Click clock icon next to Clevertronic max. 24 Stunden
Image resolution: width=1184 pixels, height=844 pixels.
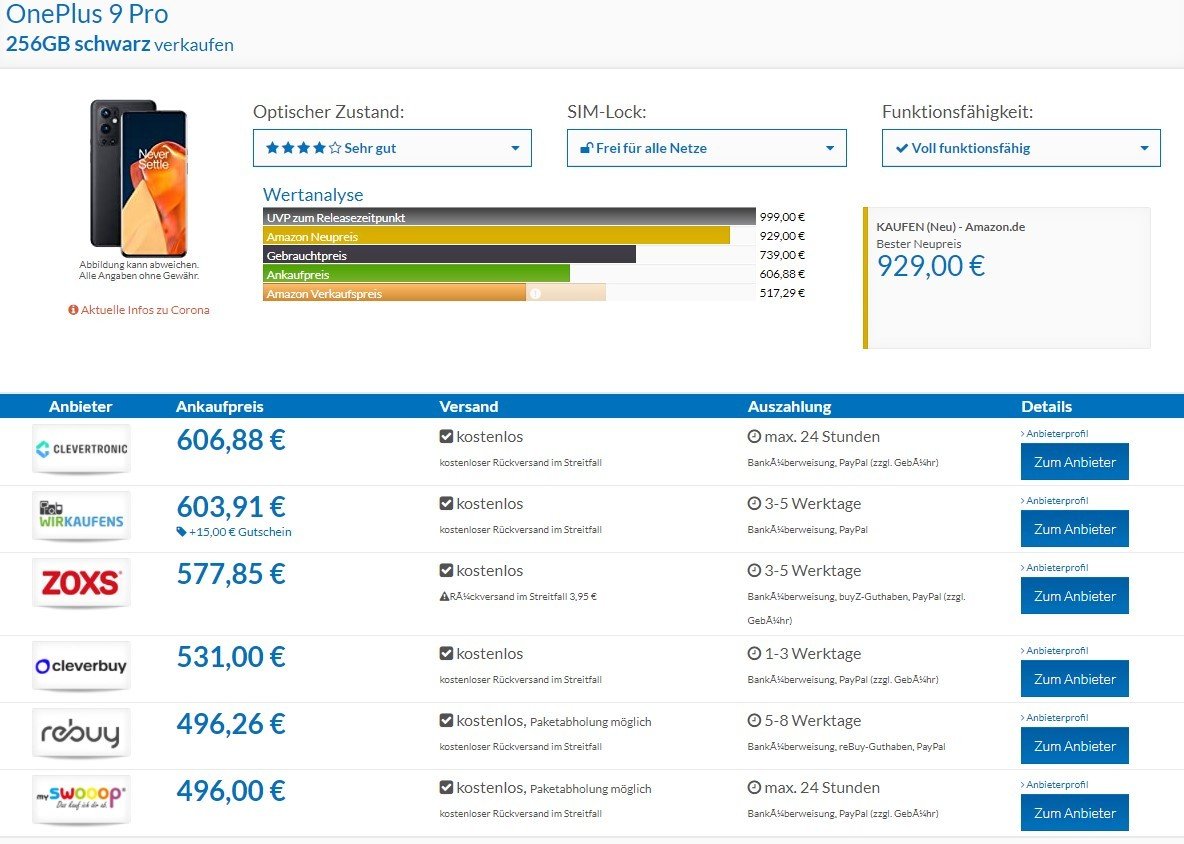[754, 436]
